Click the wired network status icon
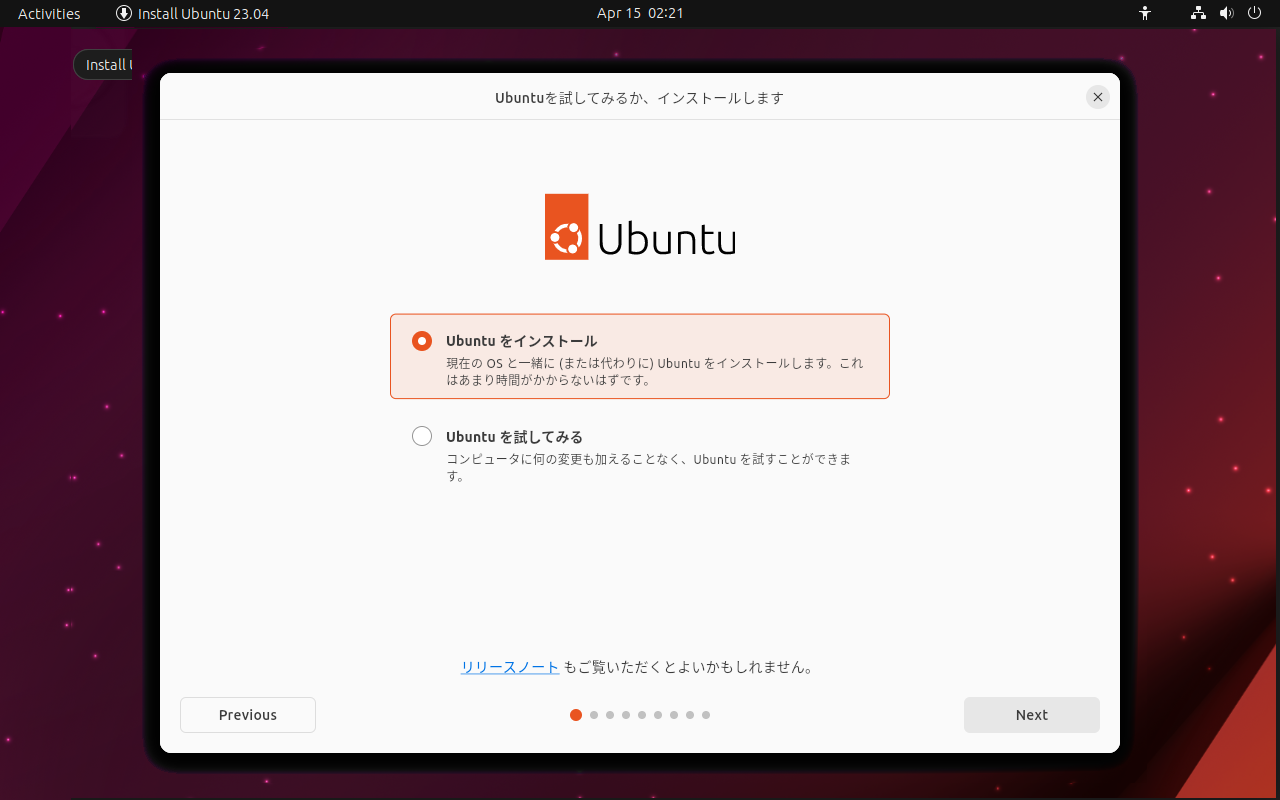The image size is (1280, 800). point(1198,13)
